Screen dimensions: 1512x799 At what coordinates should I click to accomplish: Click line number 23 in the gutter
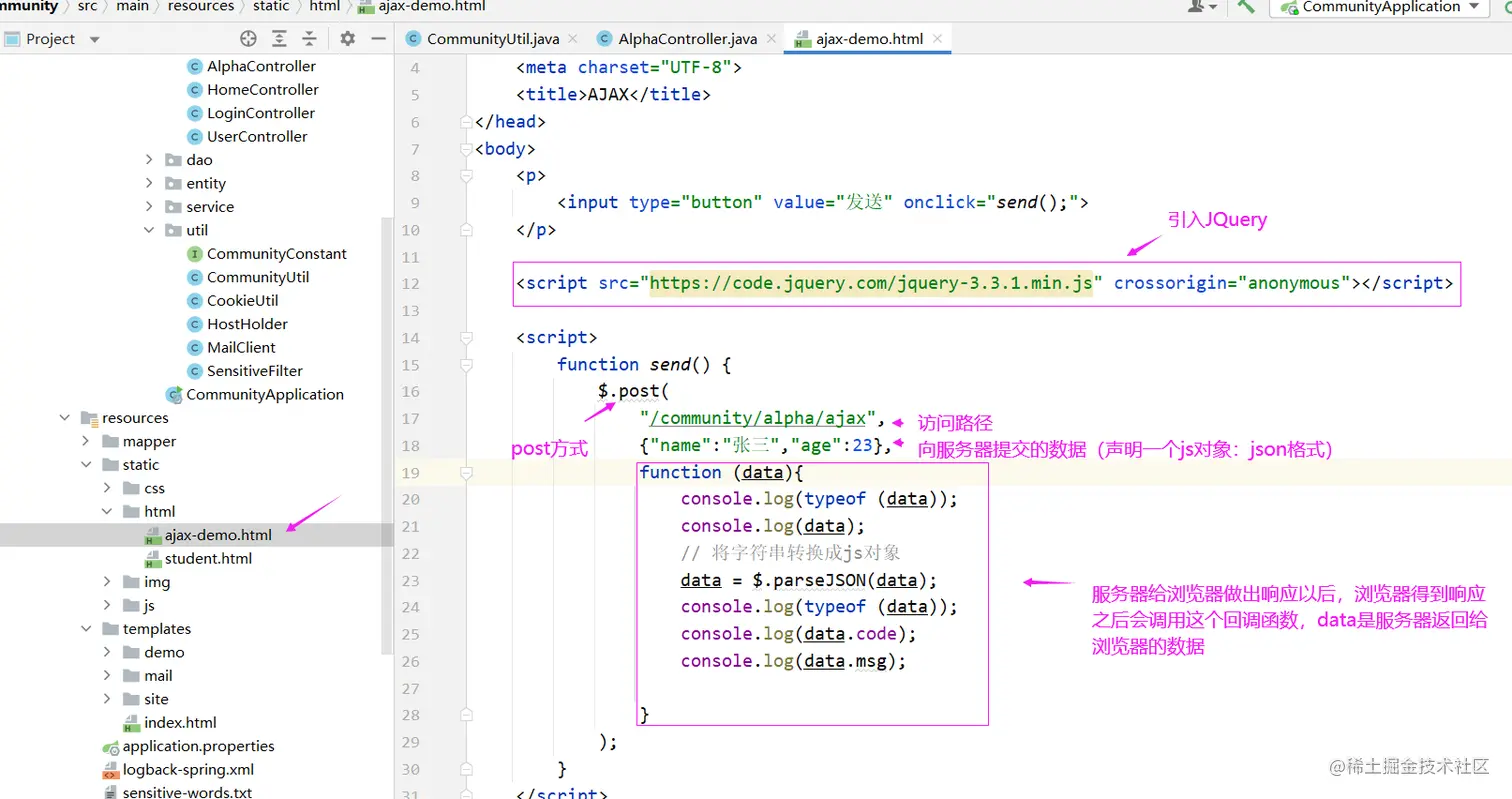410,580
